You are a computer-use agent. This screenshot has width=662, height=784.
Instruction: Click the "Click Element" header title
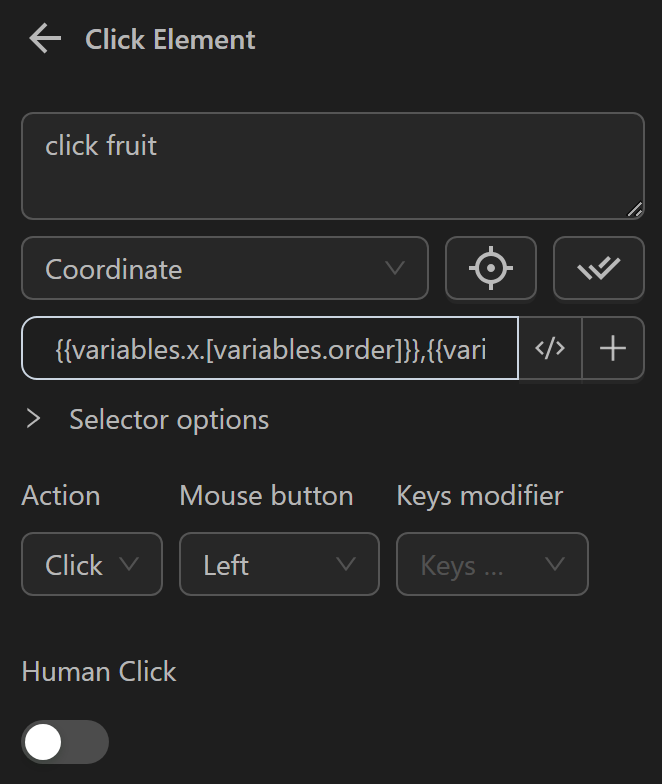(x=170, y=40)
